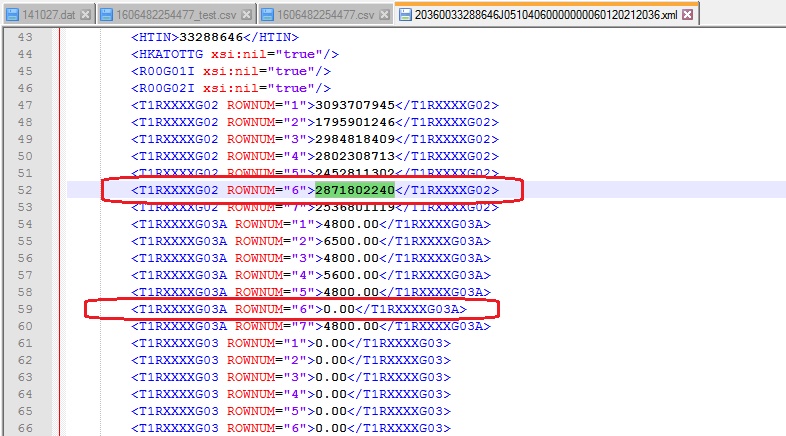This screenshot has width=786, height=436.
Task: Click the 0.00 value on line 59
Action: tap(334, 309)
